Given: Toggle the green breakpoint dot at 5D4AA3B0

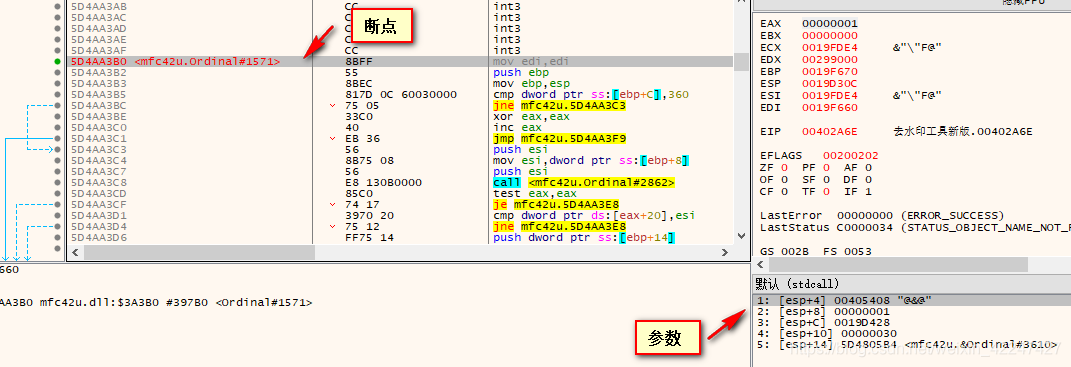Looking at the screenshot, I should 57,62.
